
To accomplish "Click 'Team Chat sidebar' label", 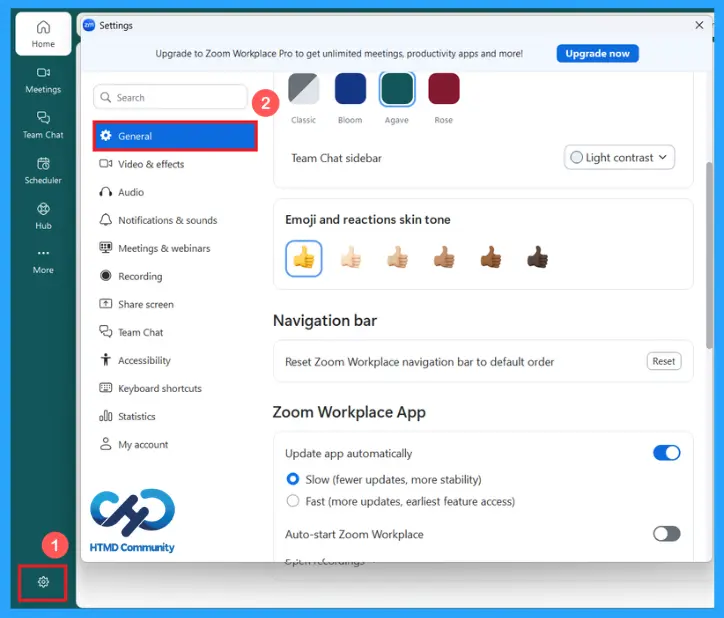I will (336, 158).
